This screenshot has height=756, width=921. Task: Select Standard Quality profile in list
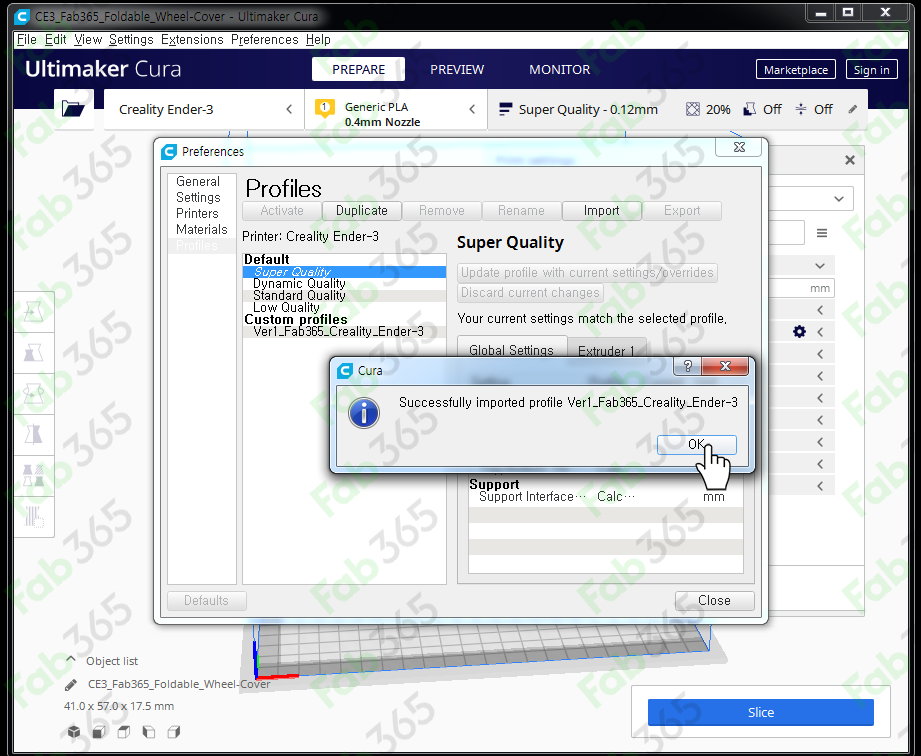344,295
